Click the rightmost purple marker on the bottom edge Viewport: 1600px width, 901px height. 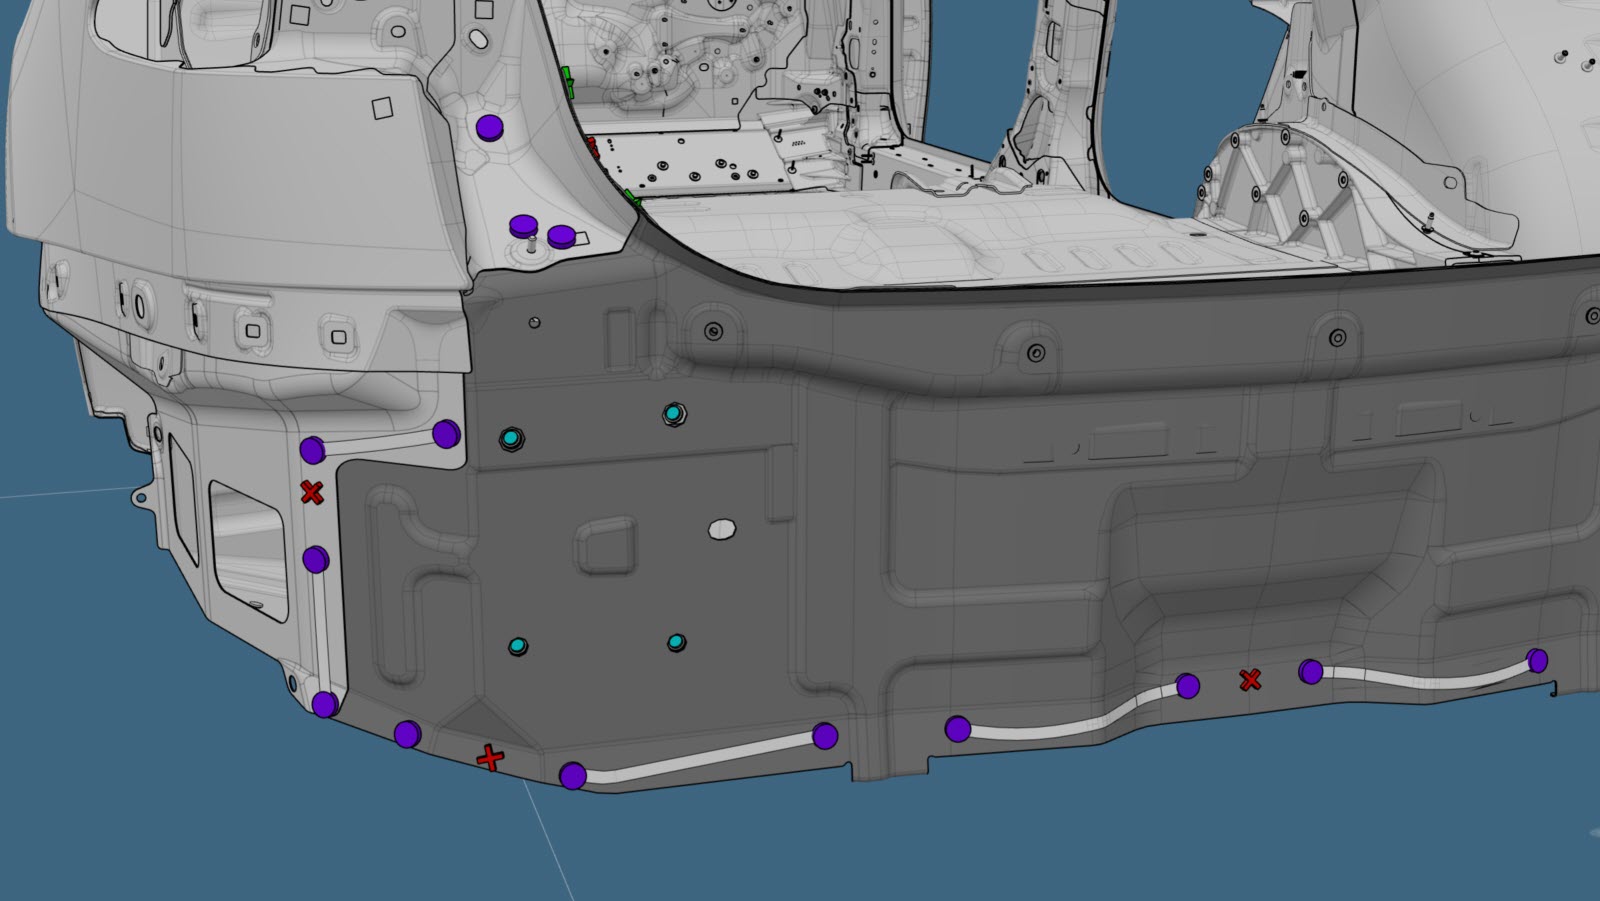pyautogui.click(x=1537, y=660)
